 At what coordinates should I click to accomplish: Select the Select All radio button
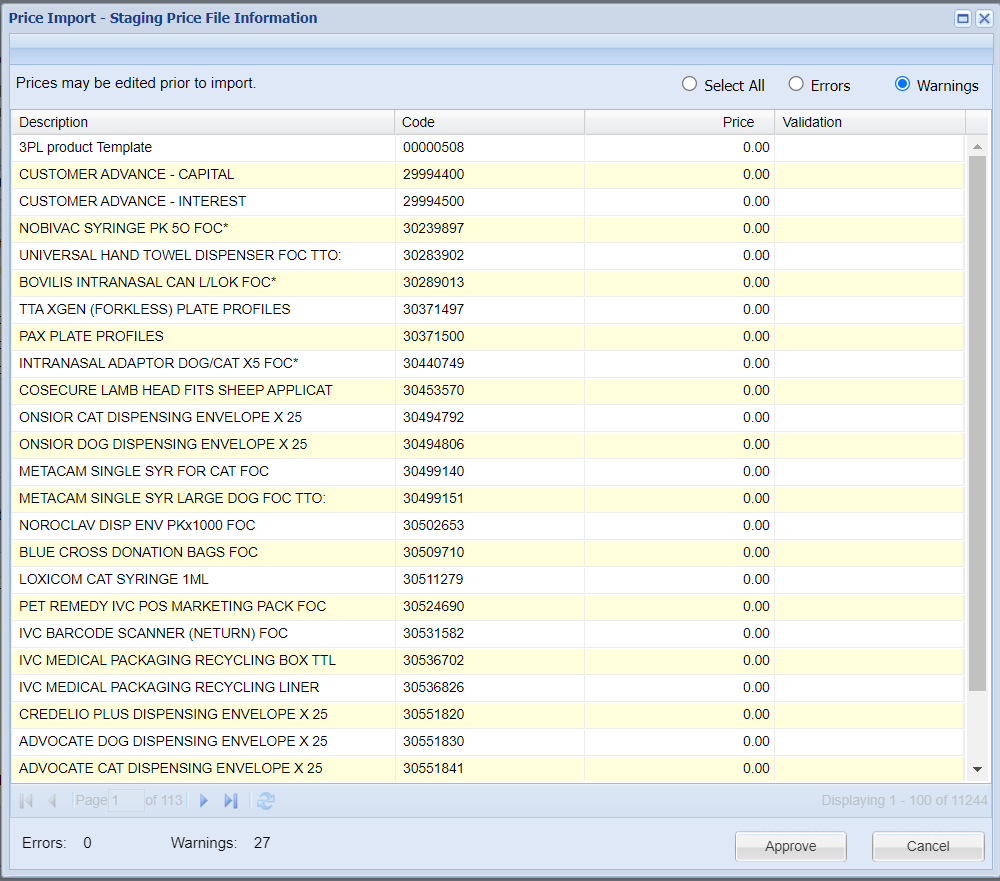[x=689, y=85]
